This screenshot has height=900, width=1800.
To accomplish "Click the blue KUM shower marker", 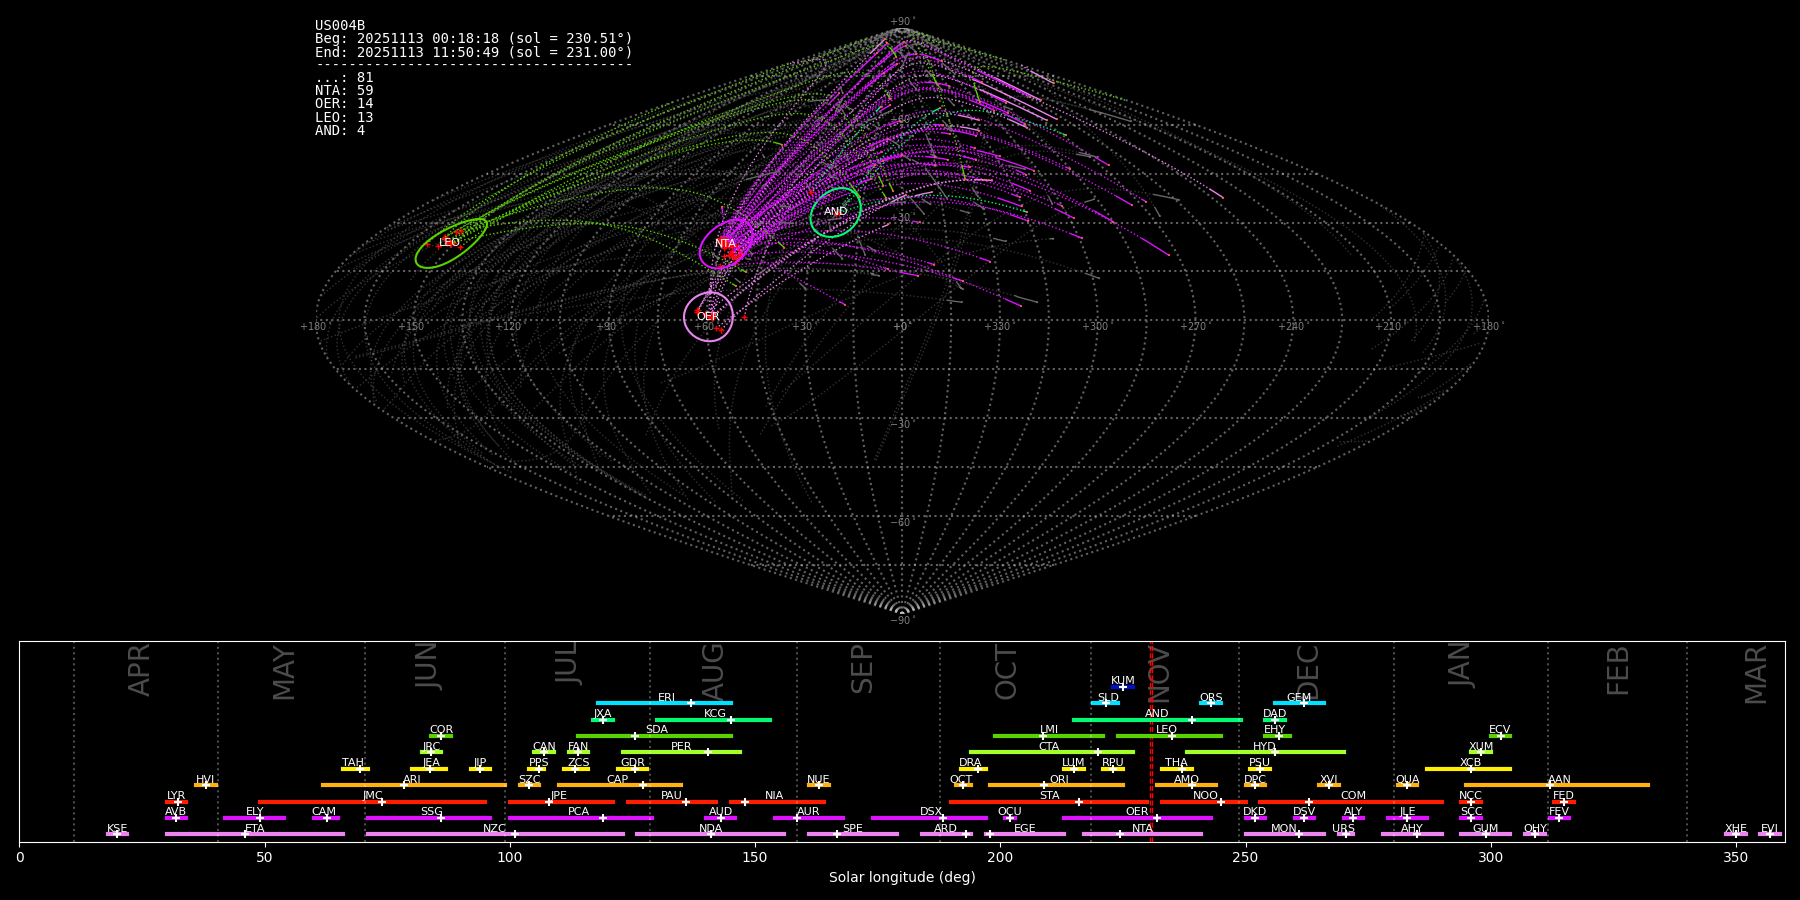I will click(x=1122, y=687).
